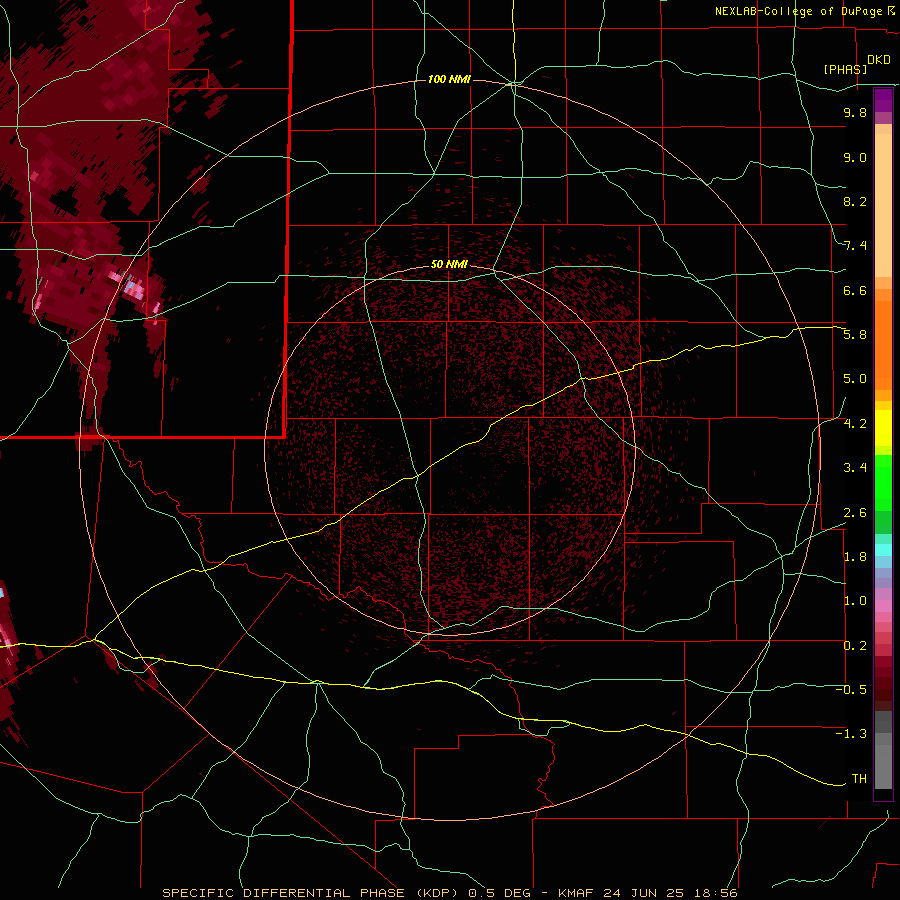Click the 7.4 legend value
This screenshot has width=900, height=900.
[x=855, y=246]
